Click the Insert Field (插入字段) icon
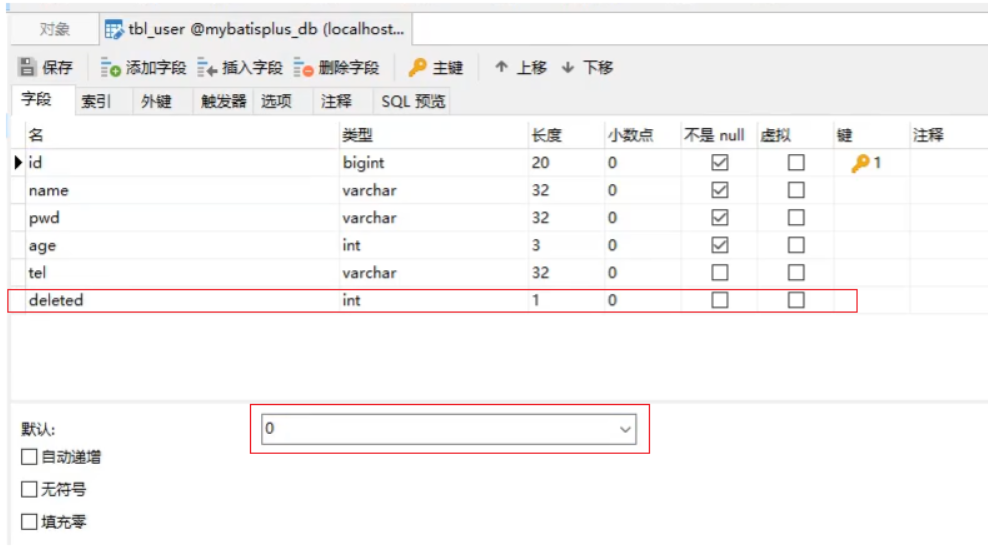The height and width of the screenshot is (554, 988). tap(207, 68)
